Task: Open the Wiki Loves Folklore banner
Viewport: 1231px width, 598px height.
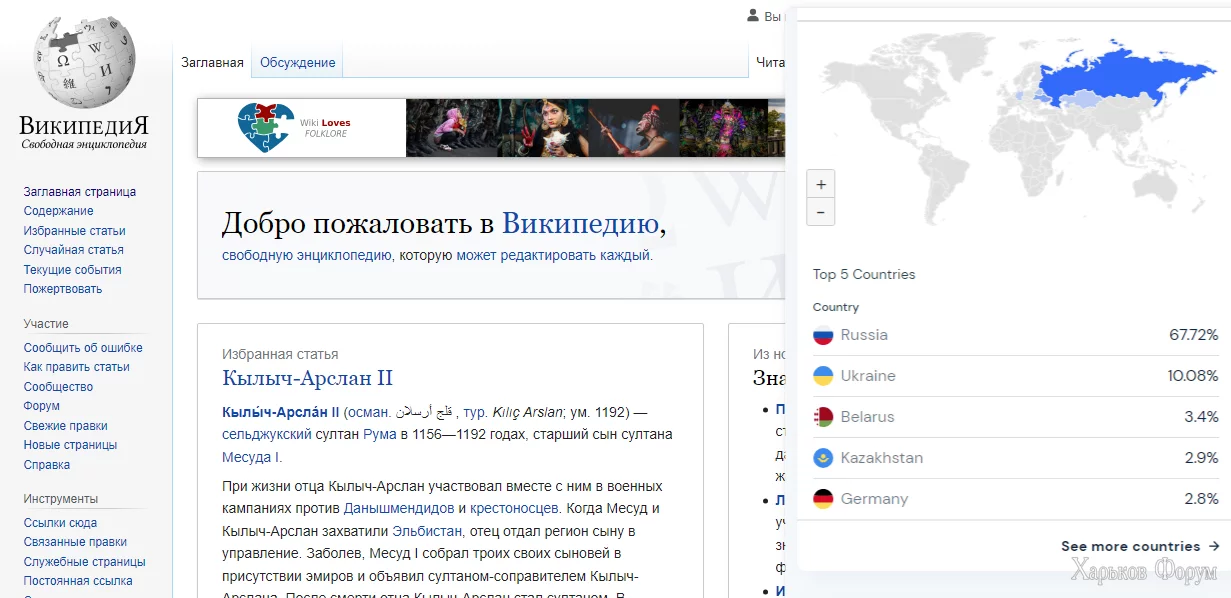Action: (302, 128)
